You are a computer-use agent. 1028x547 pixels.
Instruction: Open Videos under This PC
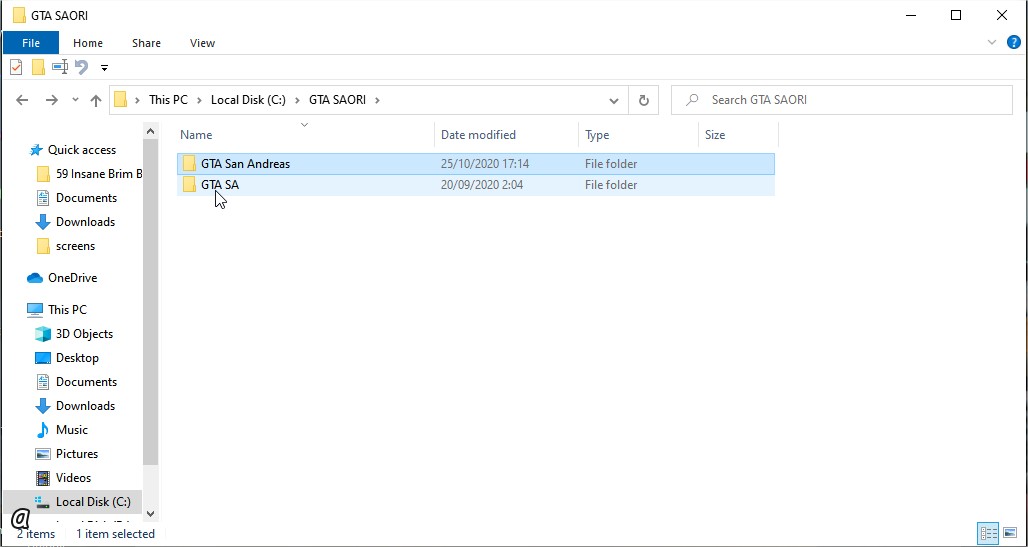[x=73, y=477]
